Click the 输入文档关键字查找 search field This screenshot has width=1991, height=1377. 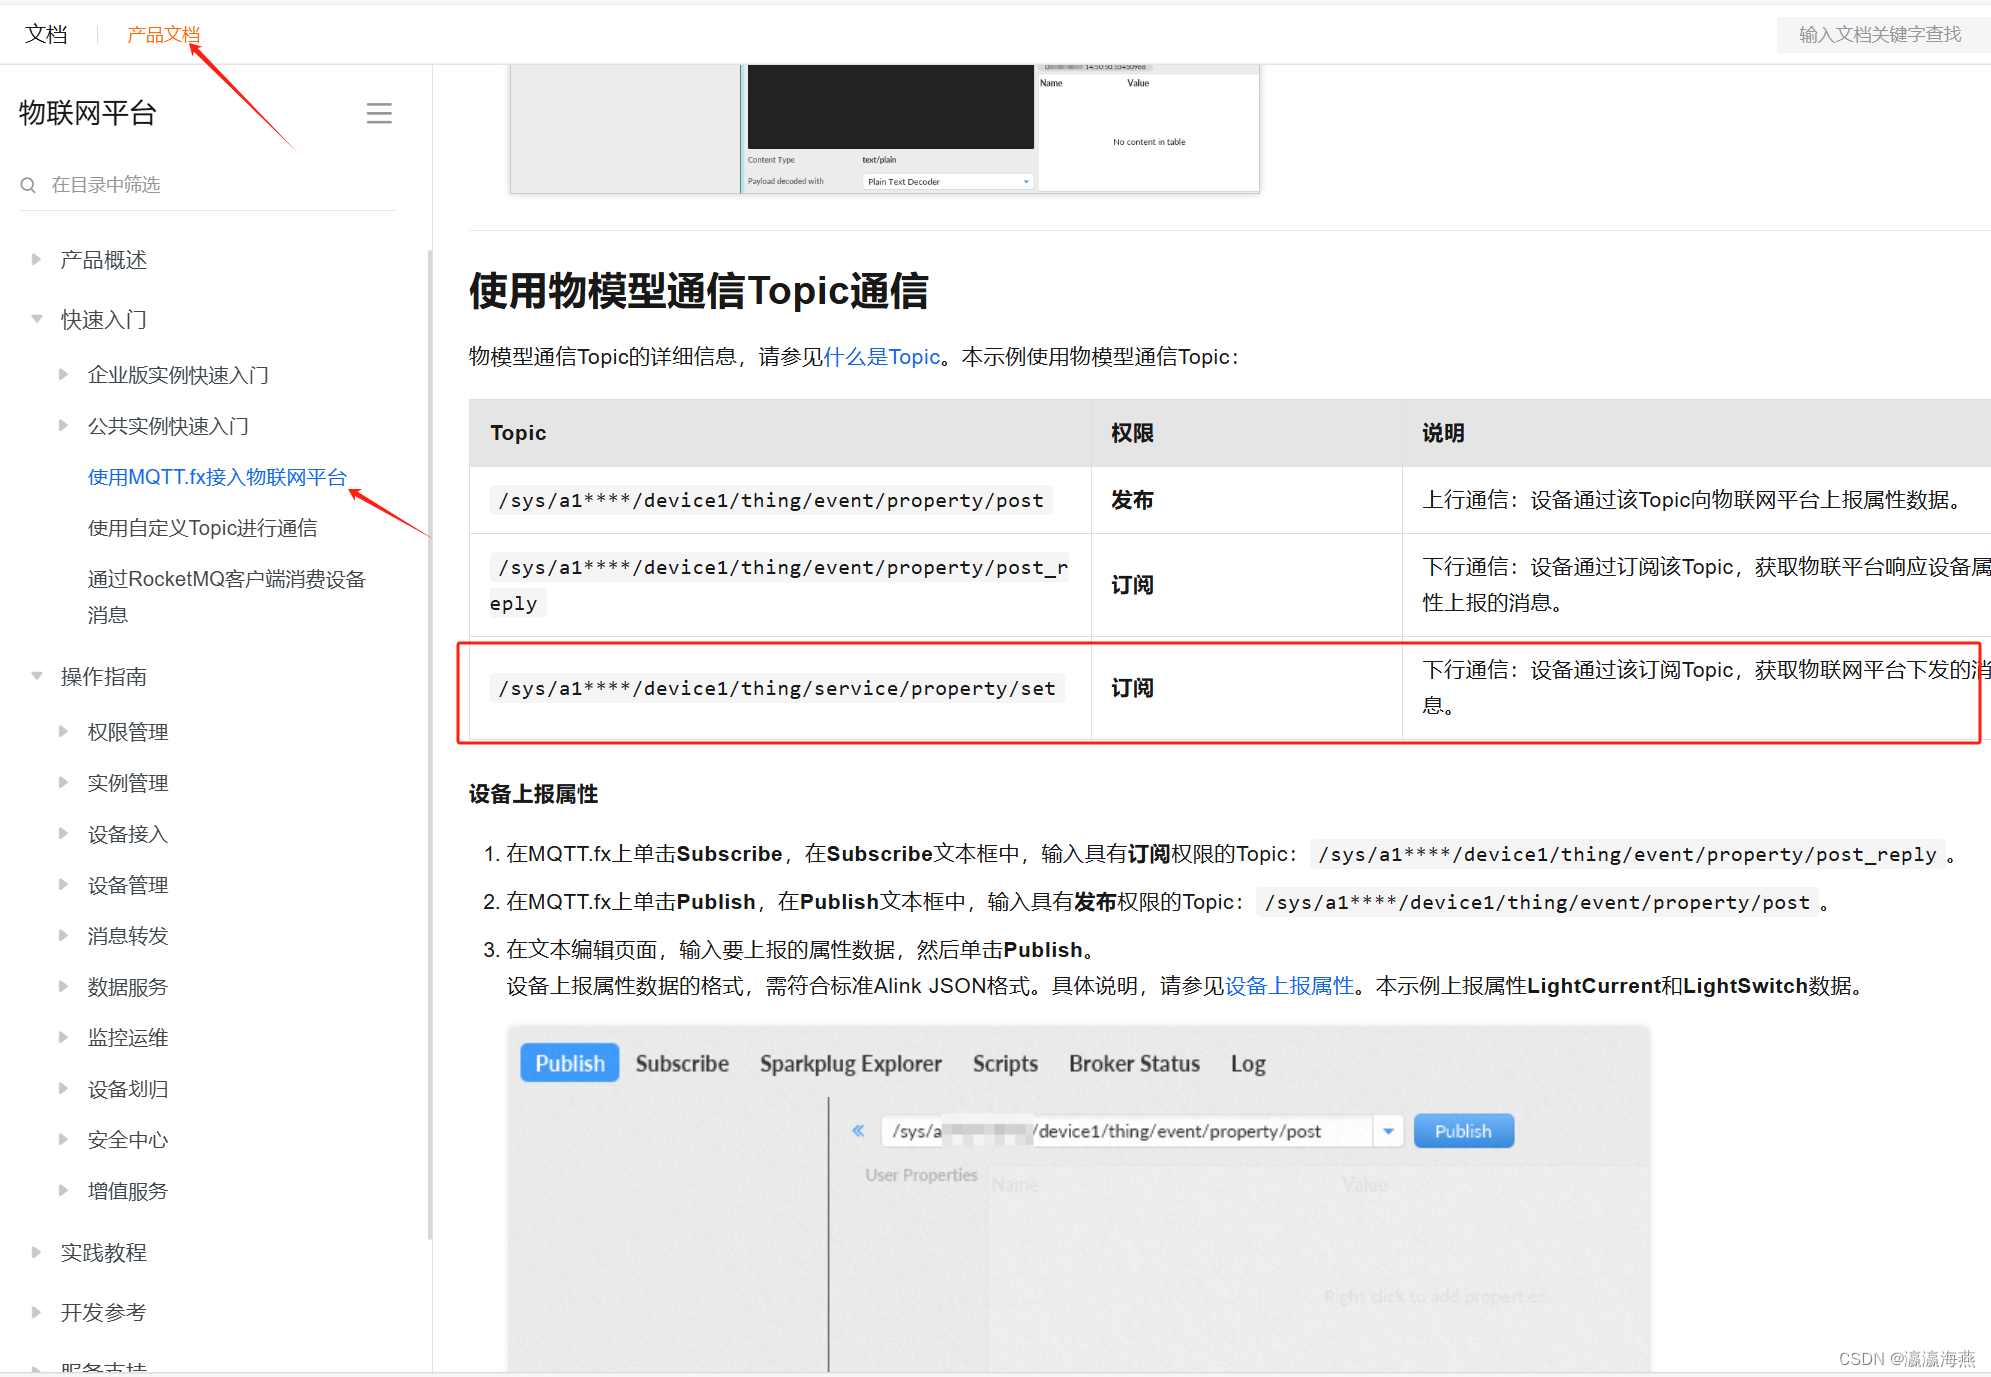coord(1880,33)
